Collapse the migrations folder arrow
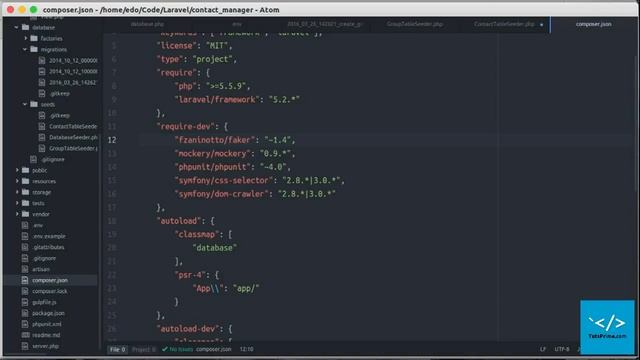Screen dimensions: 640x360 click(25, 49)
